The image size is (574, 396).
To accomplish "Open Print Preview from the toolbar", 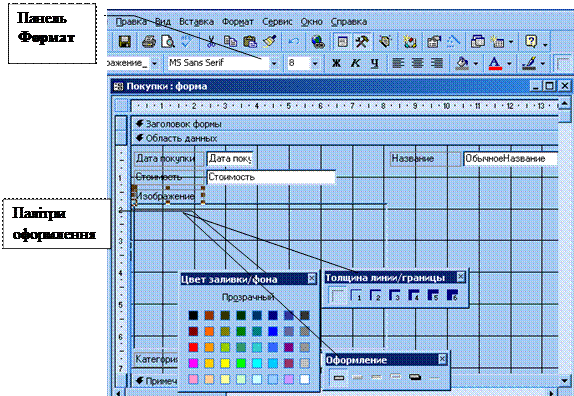I will pos(168,42).
